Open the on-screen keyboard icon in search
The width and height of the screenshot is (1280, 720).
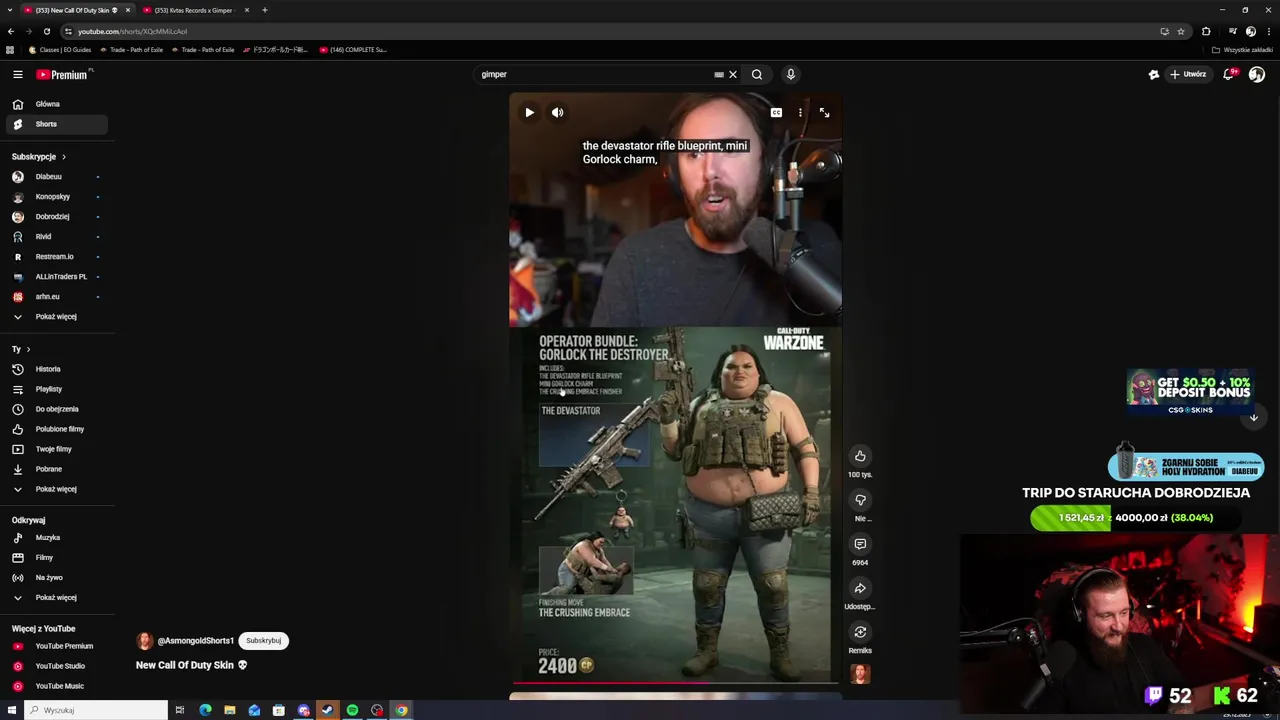point(719,74)
